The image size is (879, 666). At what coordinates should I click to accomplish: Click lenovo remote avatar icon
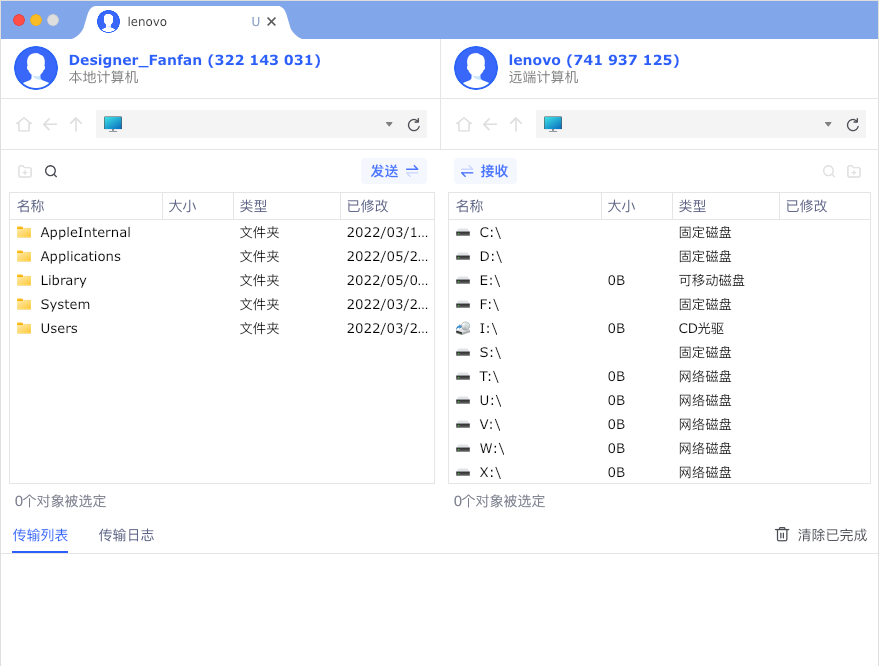(x=476, y=68)
